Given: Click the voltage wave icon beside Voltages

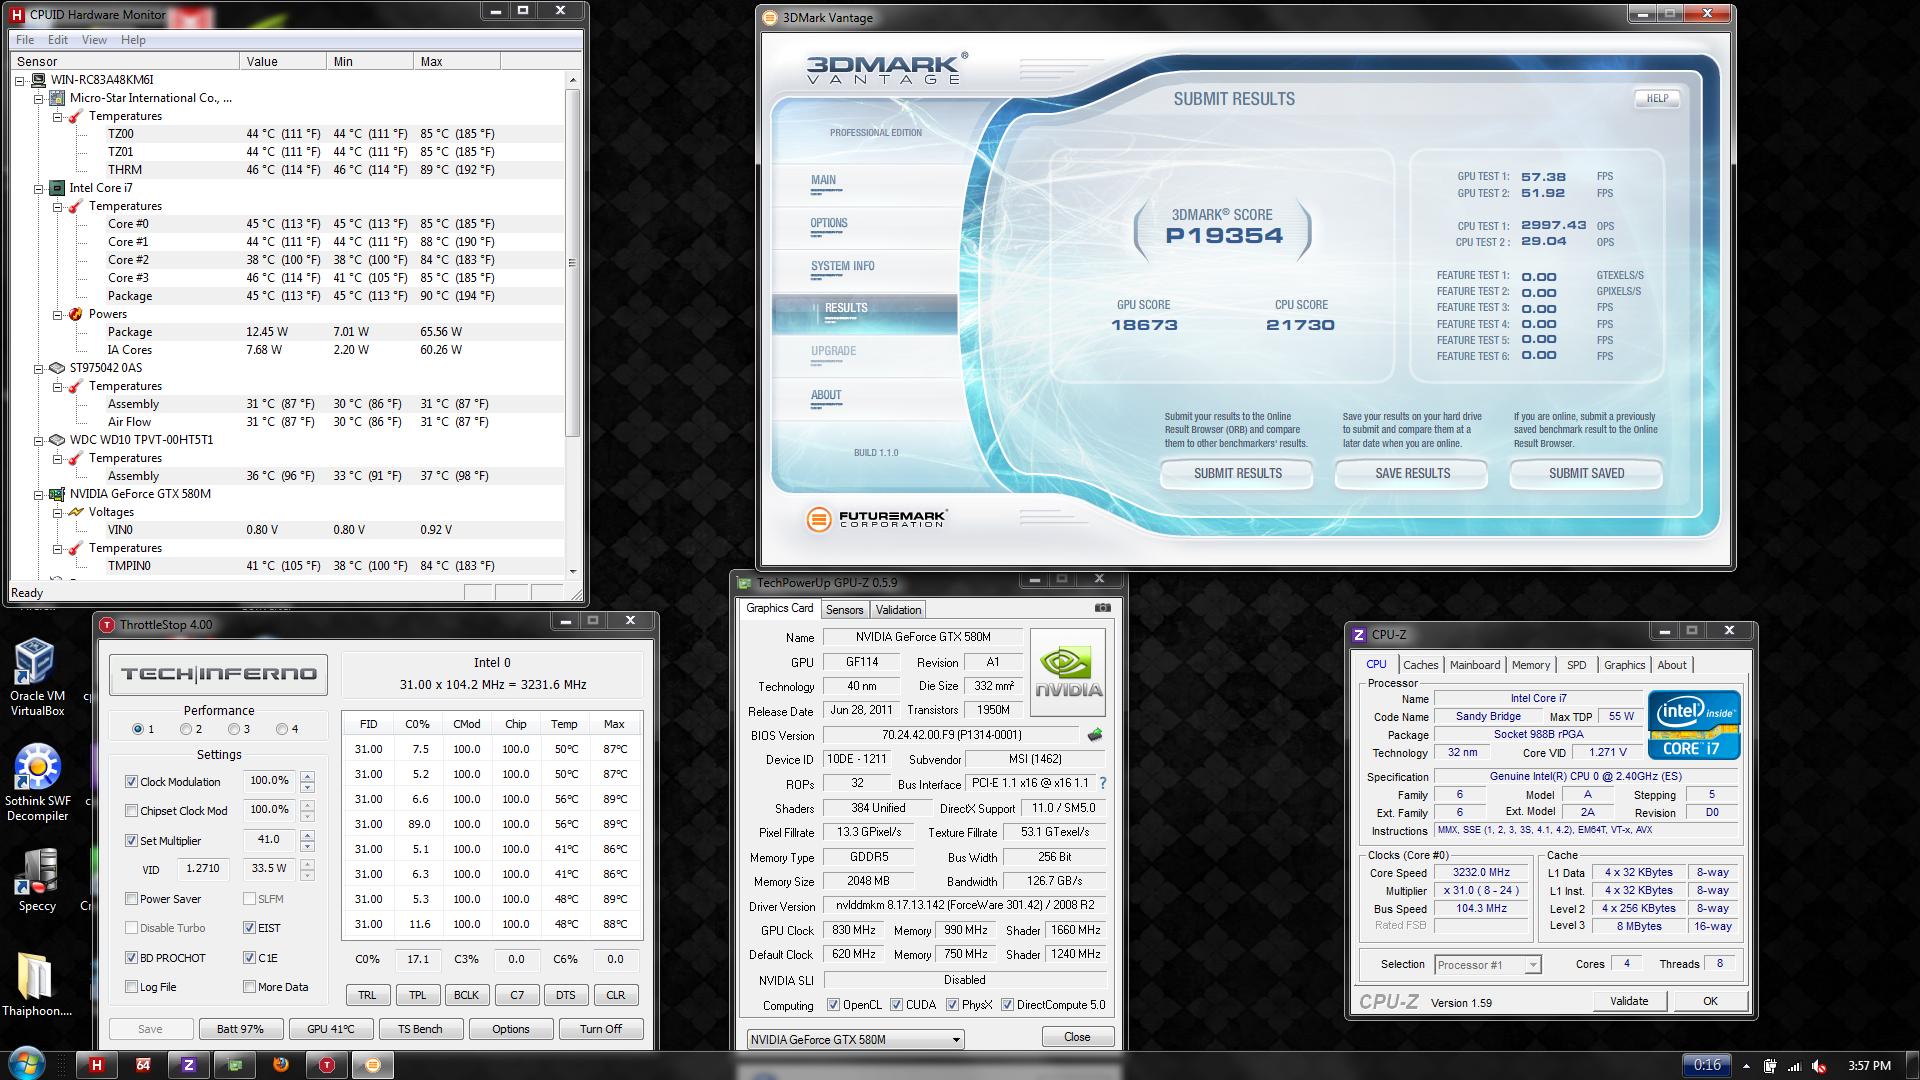Looking at the screenshot, I should click(x=75, y=512).
